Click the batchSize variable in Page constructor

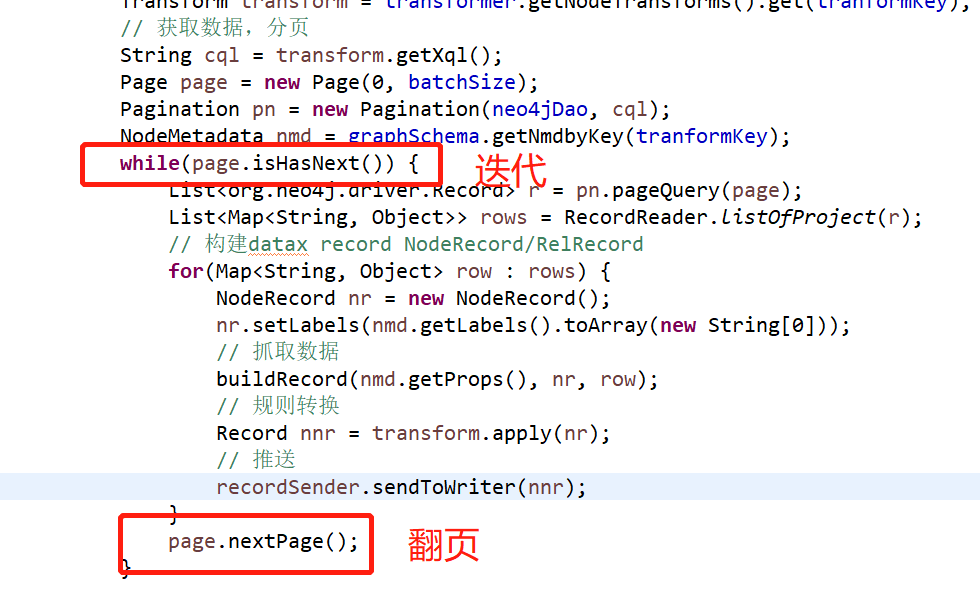[462, 83]
